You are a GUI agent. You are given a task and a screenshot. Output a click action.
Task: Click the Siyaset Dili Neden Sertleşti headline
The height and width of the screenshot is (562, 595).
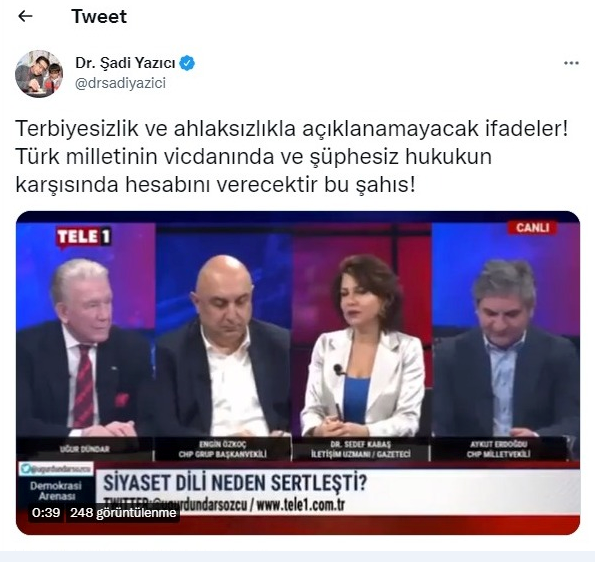coord(235,483)
